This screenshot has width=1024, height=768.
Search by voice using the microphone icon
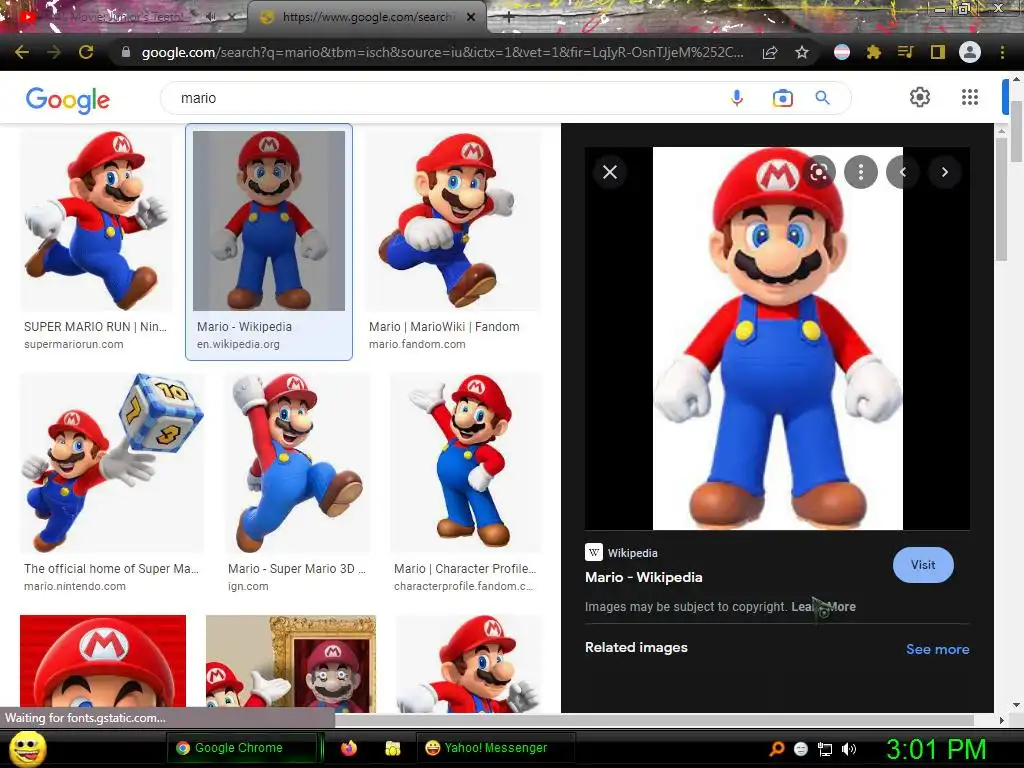click(x=737, y=98)
